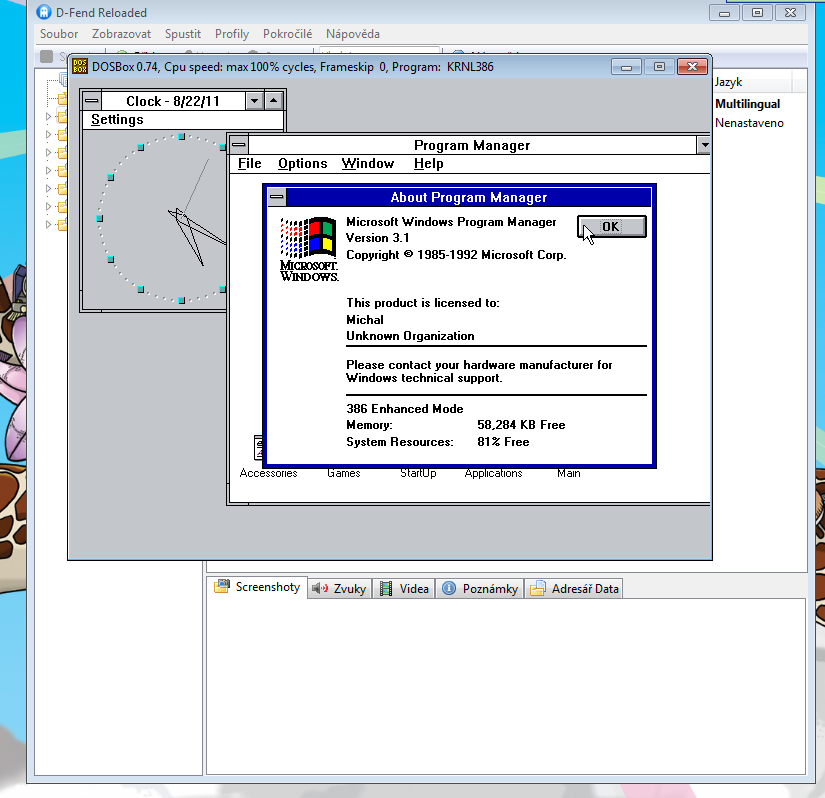
Task: Select the Multilingual value under Jazyk
Action: tap(747, 104)
